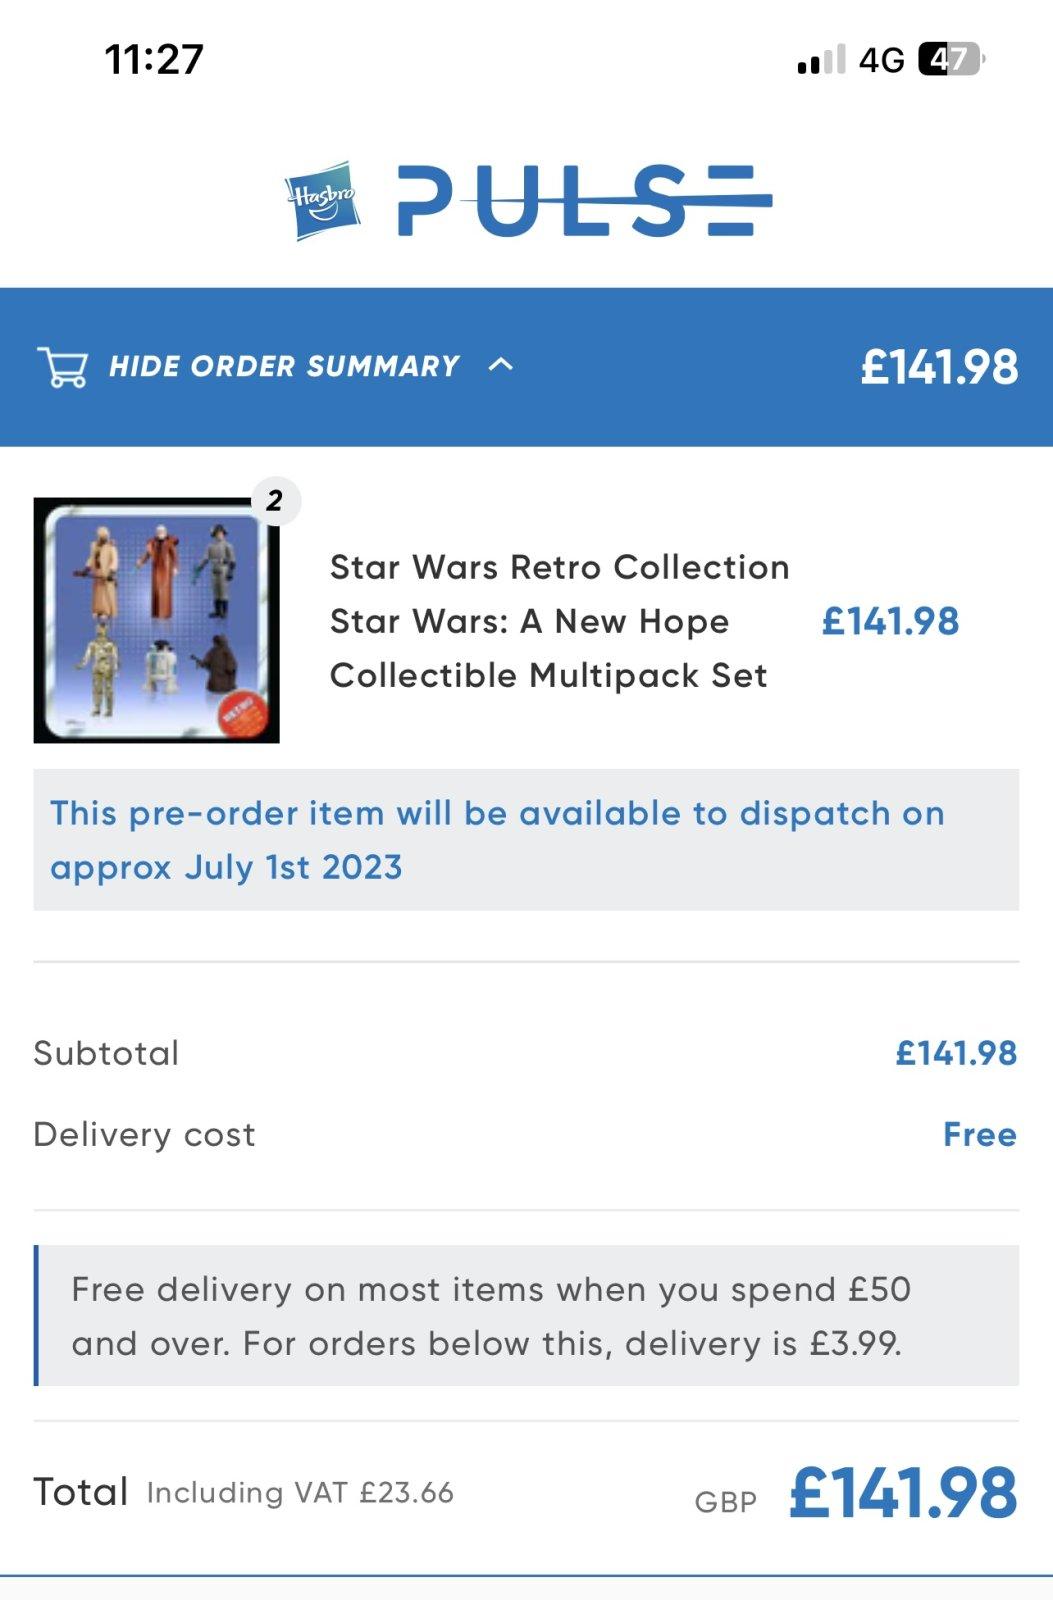The height and width of the screenshot is (1600, 1053).
Task: Click the GBP currency label
Action: coord(725,1502)
